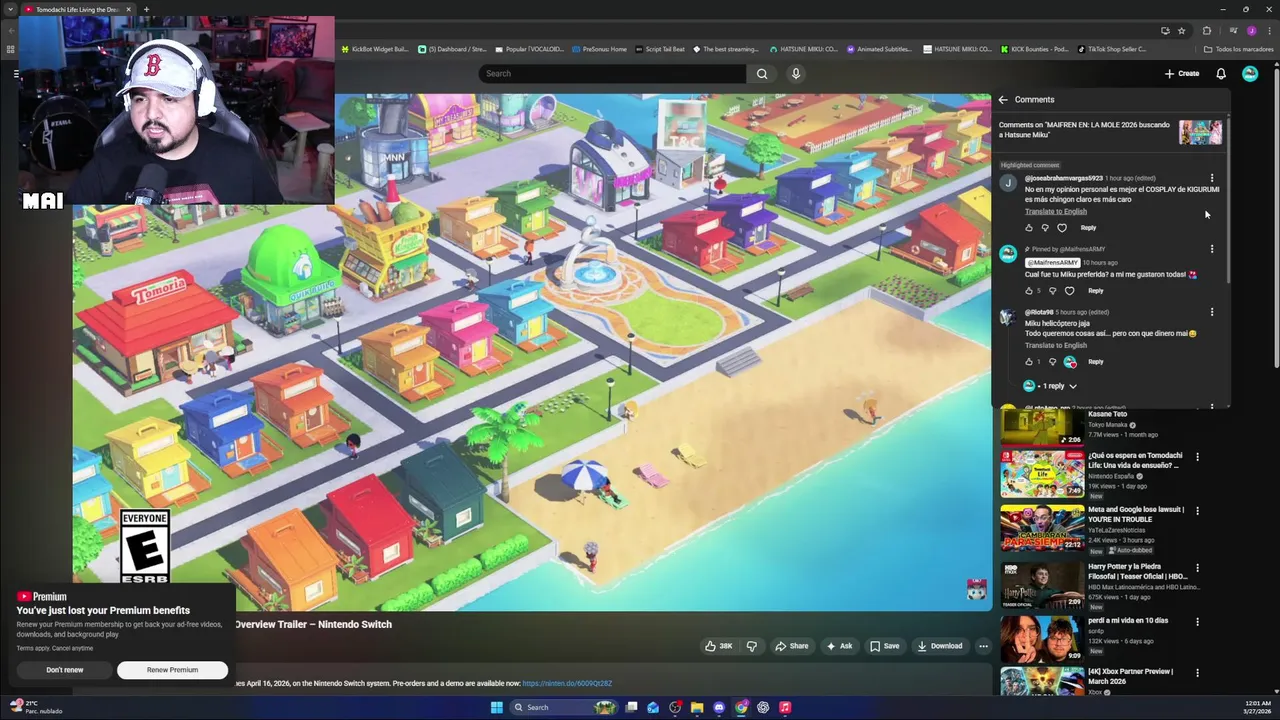The height and width of the screenshot is (720, 1280).
Task: Open options for joseabrahamvargas5923 comment
Action: coord(1212,179)
